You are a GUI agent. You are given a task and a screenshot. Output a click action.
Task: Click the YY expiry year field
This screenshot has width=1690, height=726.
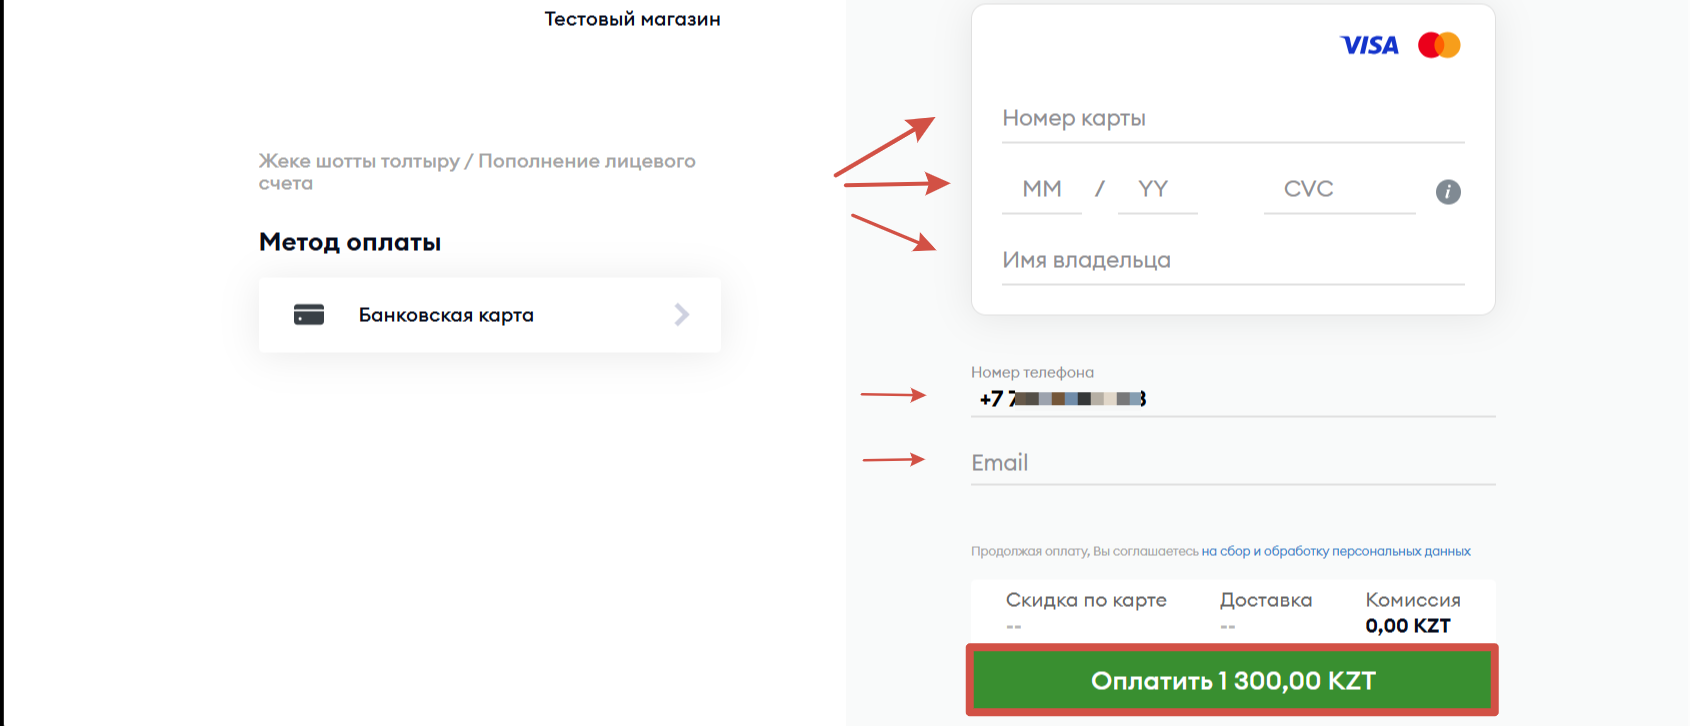[1157, 190]
